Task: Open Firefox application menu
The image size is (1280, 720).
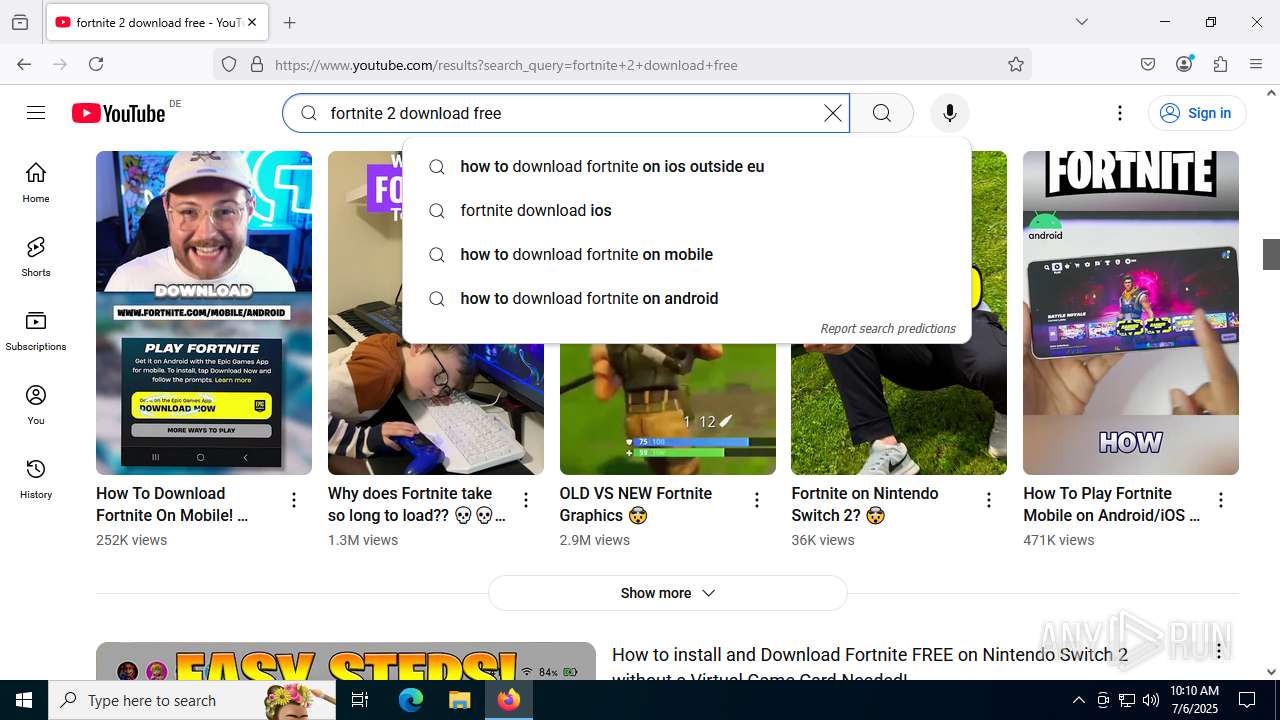Action: [1256, 64]
